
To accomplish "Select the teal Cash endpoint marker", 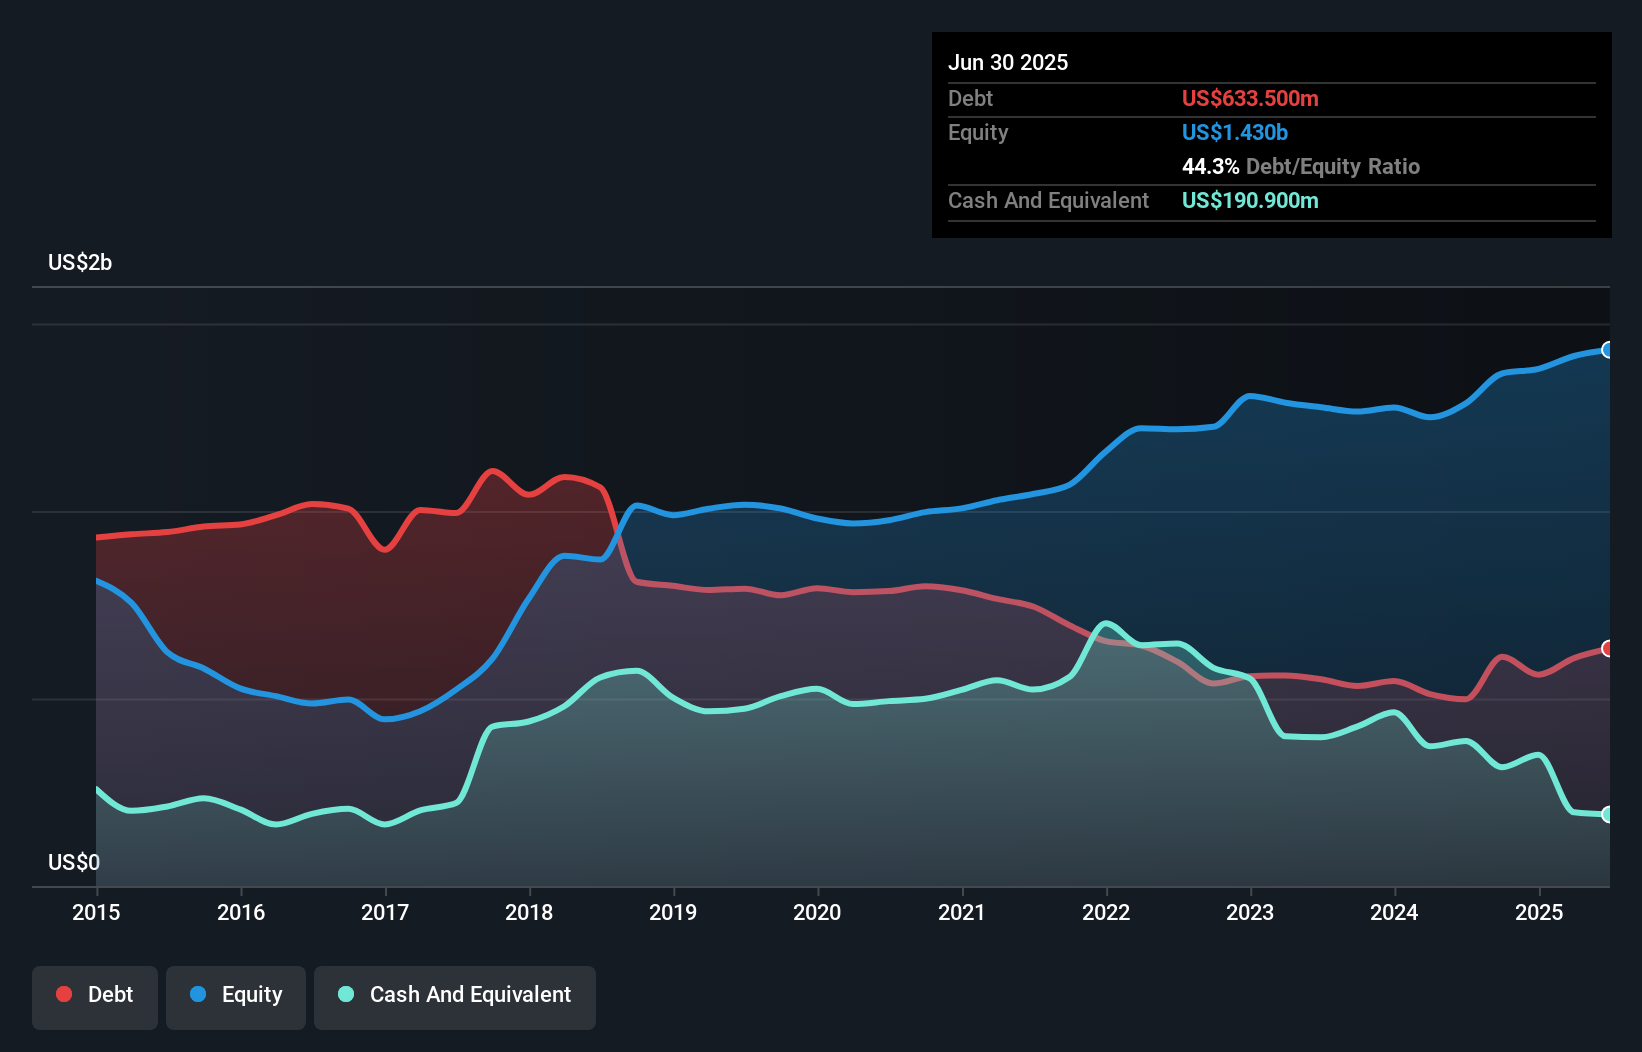I will [x=1607, y=815].
